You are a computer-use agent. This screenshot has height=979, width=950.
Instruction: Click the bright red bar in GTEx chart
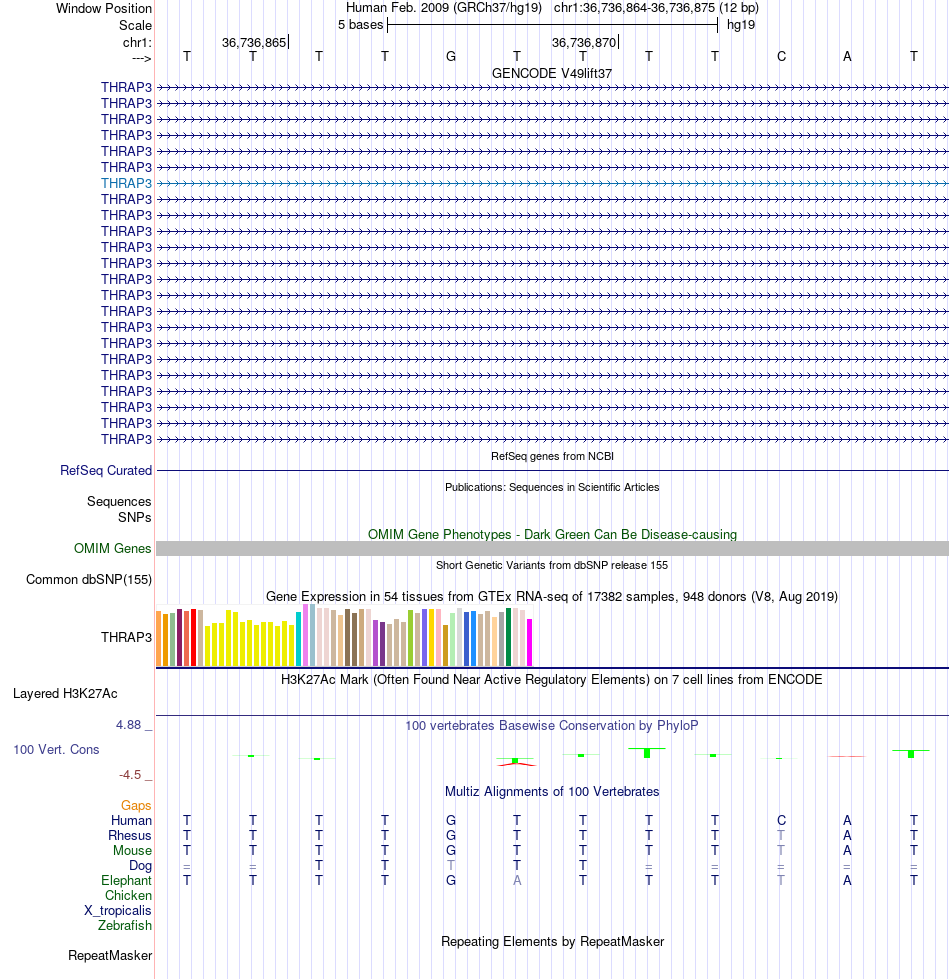[193, 637]
